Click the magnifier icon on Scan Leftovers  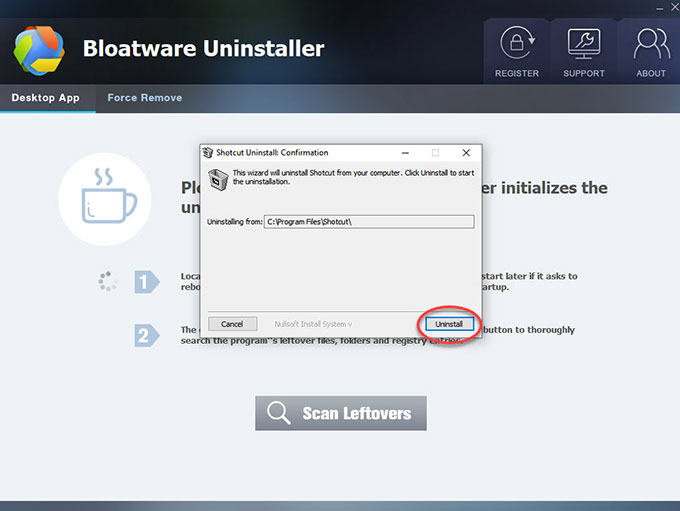278,413
